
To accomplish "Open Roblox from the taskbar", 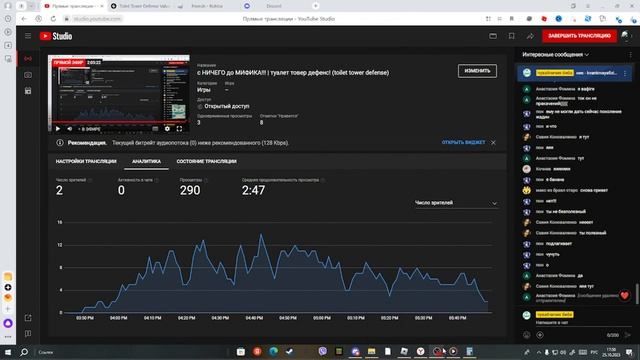I will click(x=404, y=351).
